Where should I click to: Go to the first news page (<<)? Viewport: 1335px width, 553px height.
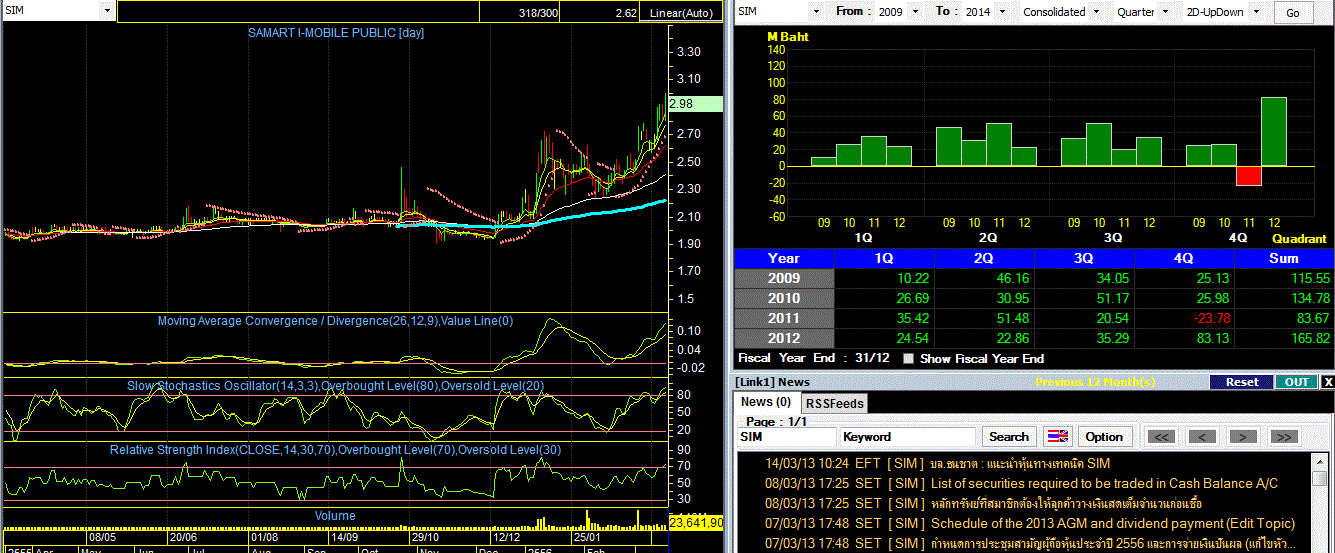click(x=1160, y=437)
